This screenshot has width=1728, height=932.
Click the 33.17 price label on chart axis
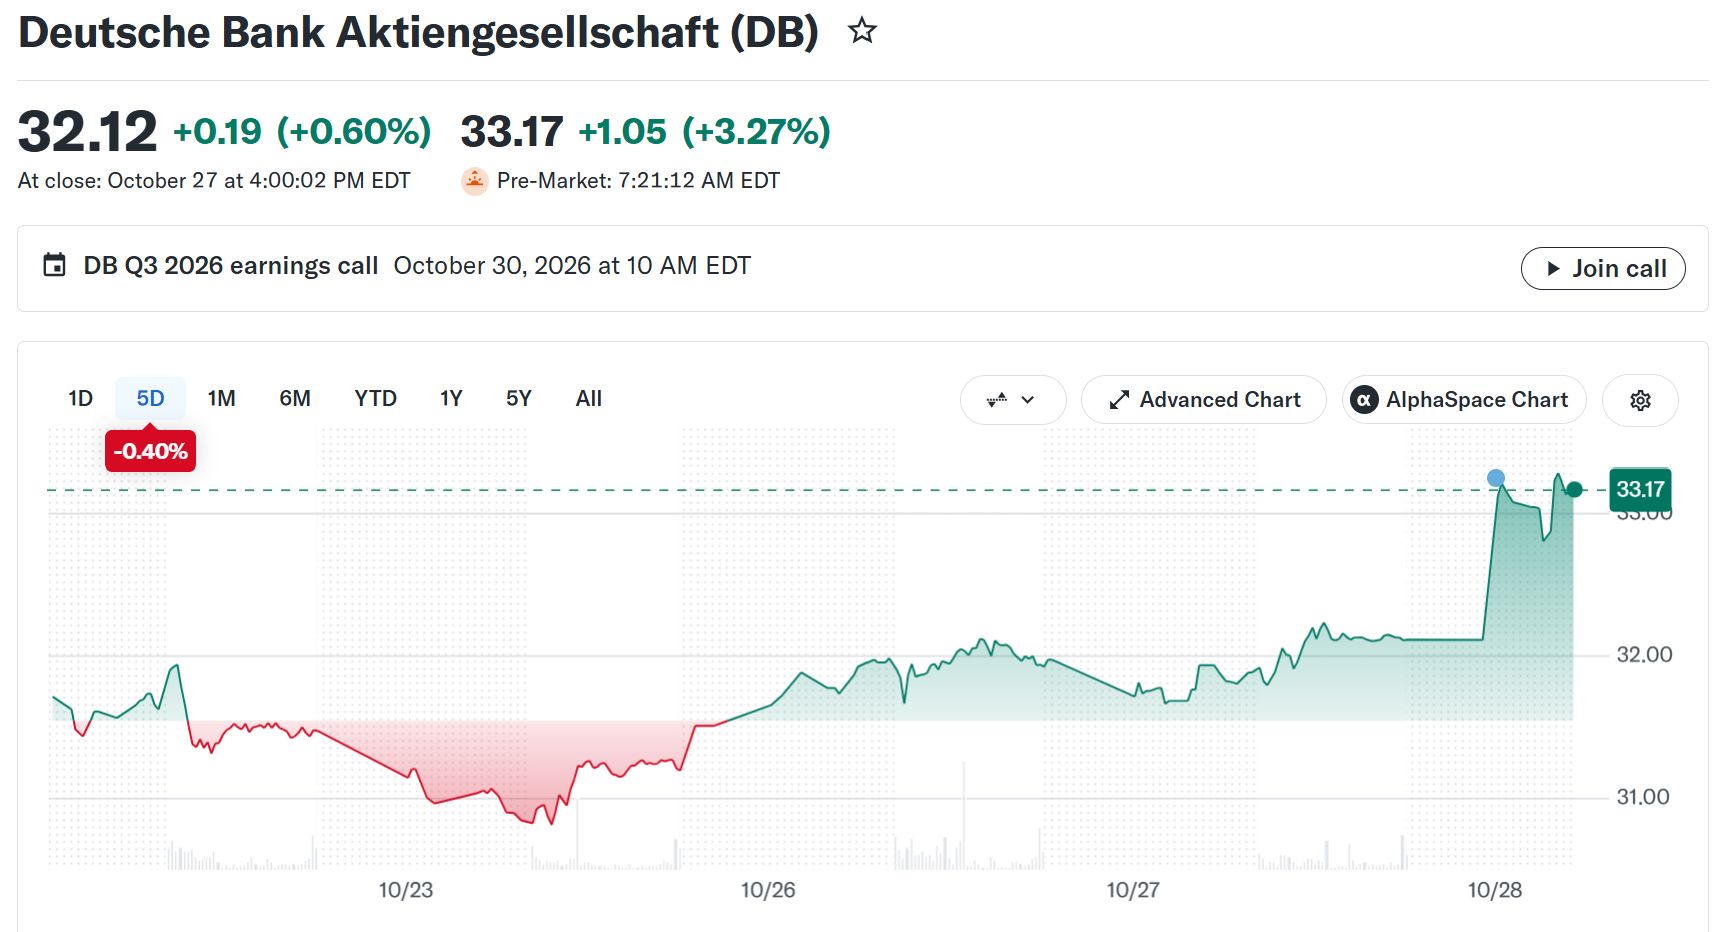(1640, 489)
